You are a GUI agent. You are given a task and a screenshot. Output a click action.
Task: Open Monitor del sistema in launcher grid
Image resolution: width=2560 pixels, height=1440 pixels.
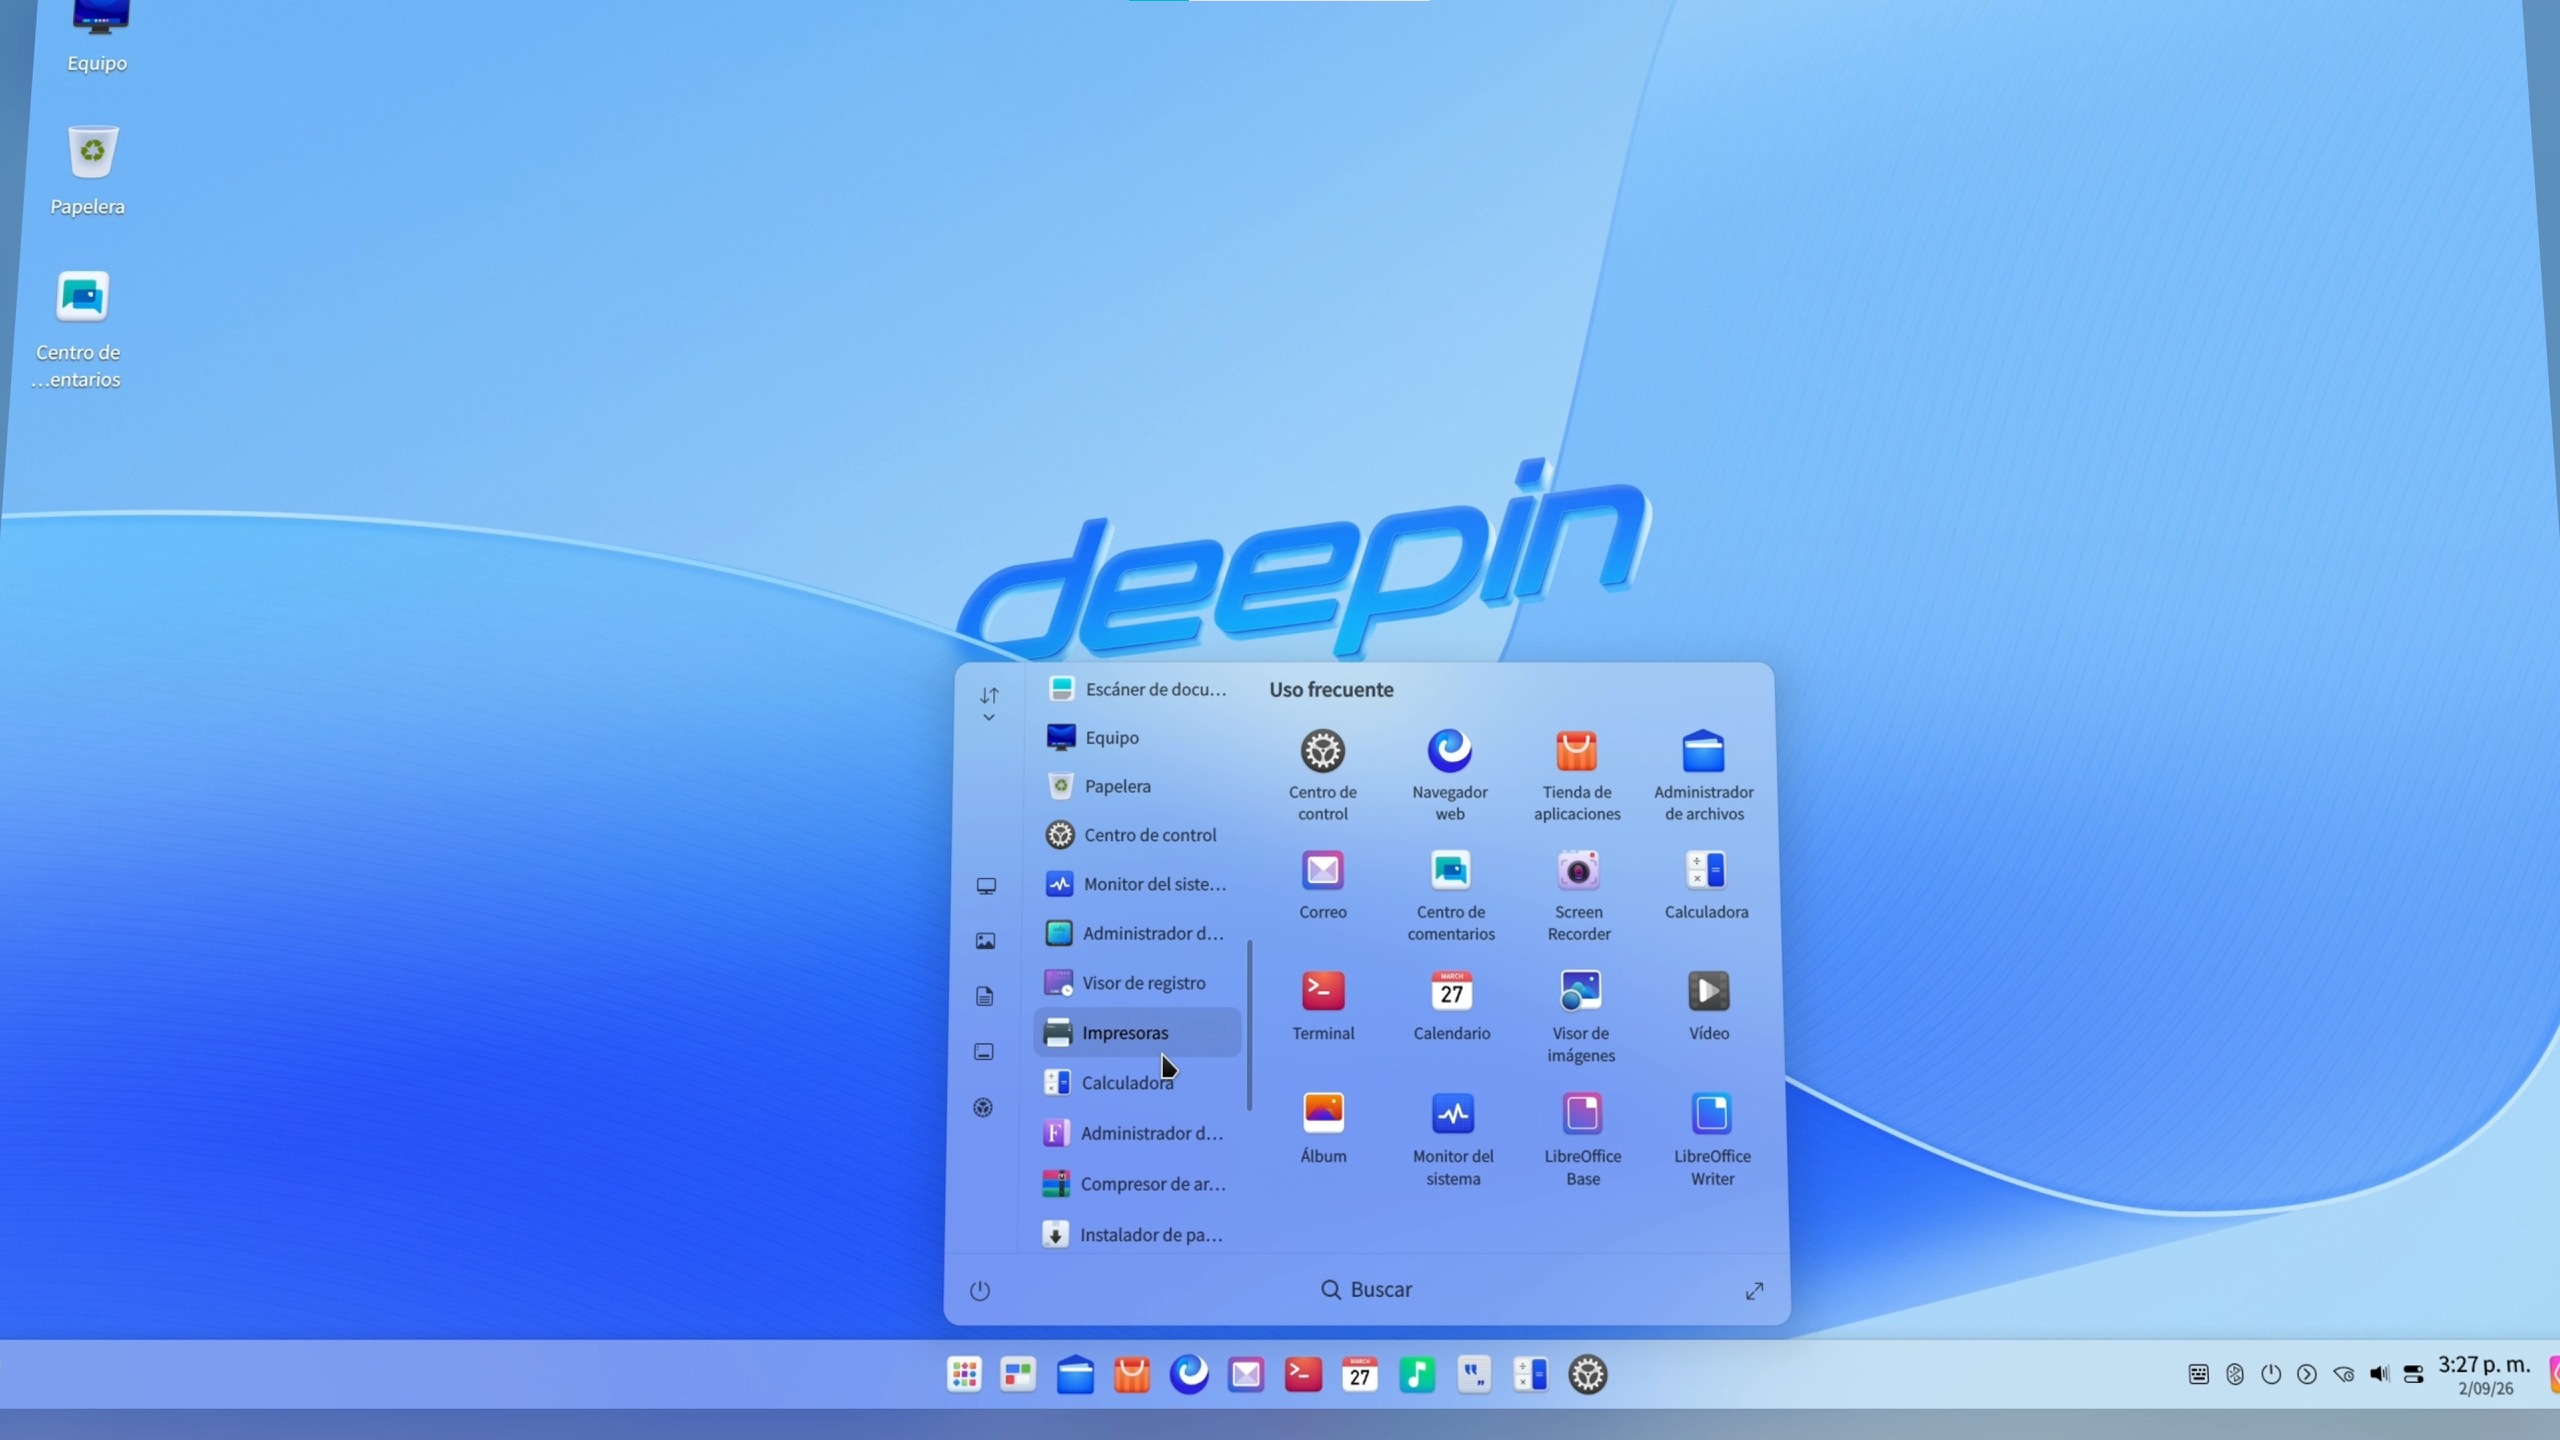point(1452,1140)
